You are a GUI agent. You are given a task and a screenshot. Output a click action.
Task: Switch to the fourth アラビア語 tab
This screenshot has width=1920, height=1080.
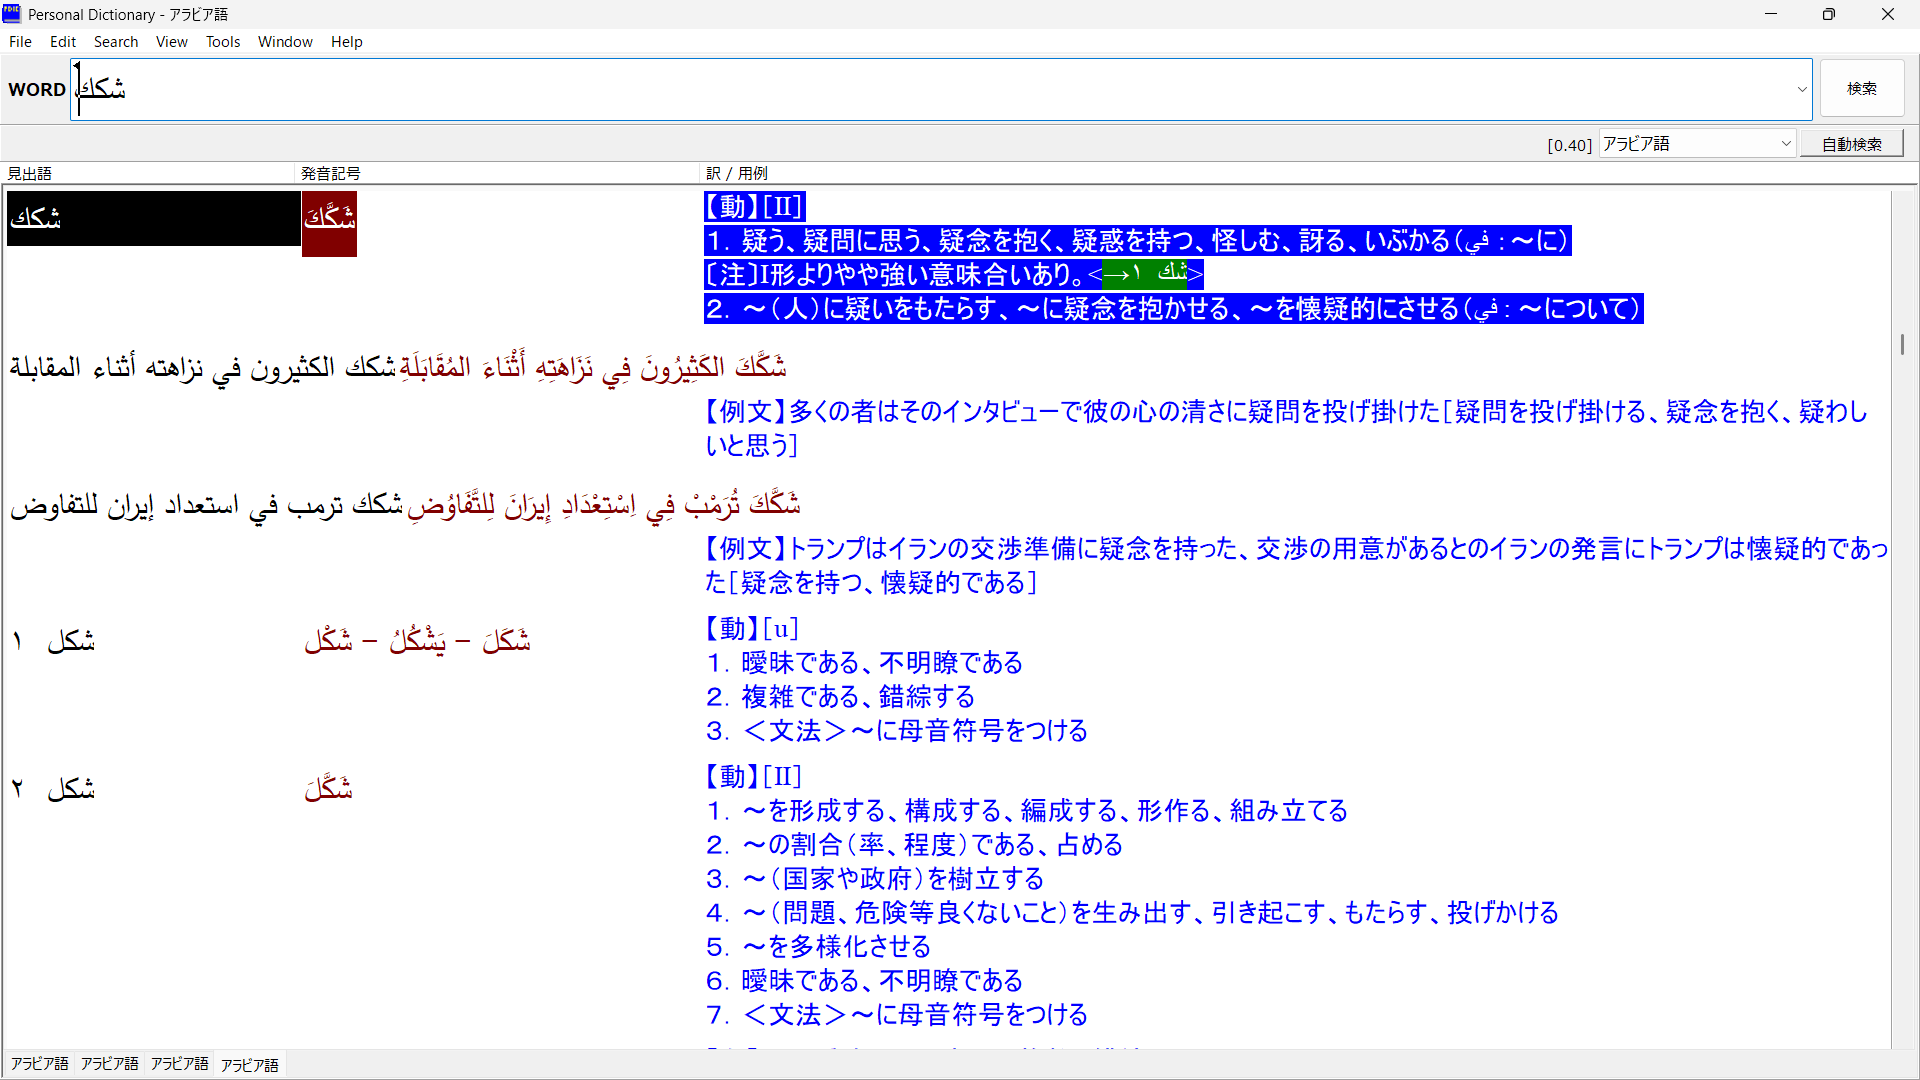coord(250,1065)
